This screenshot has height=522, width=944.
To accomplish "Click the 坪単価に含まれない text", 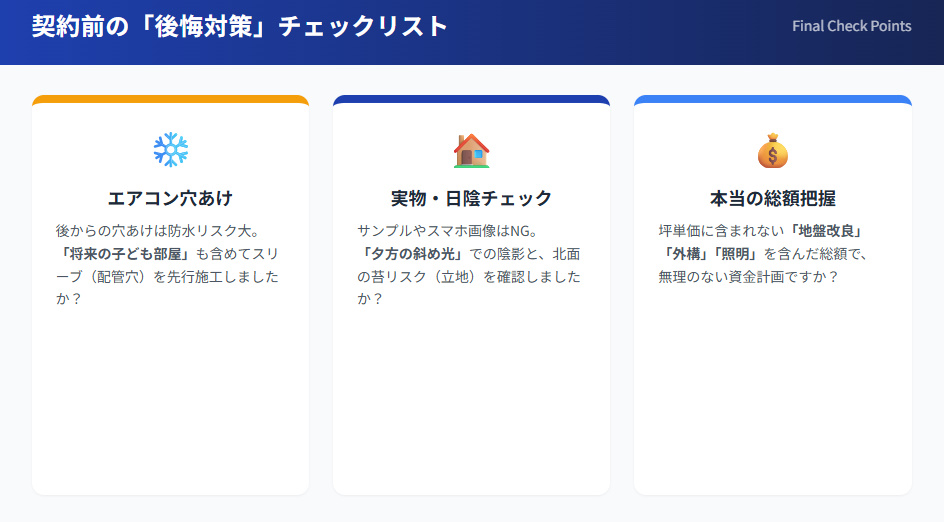I will (x=721, y=230).
